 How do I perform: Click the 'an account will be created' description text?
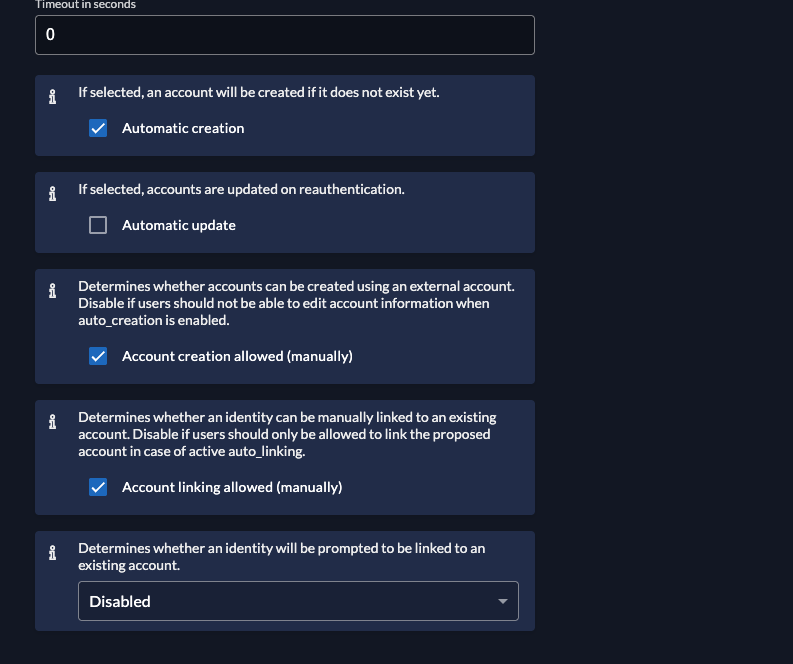click(x=258, y=92)
